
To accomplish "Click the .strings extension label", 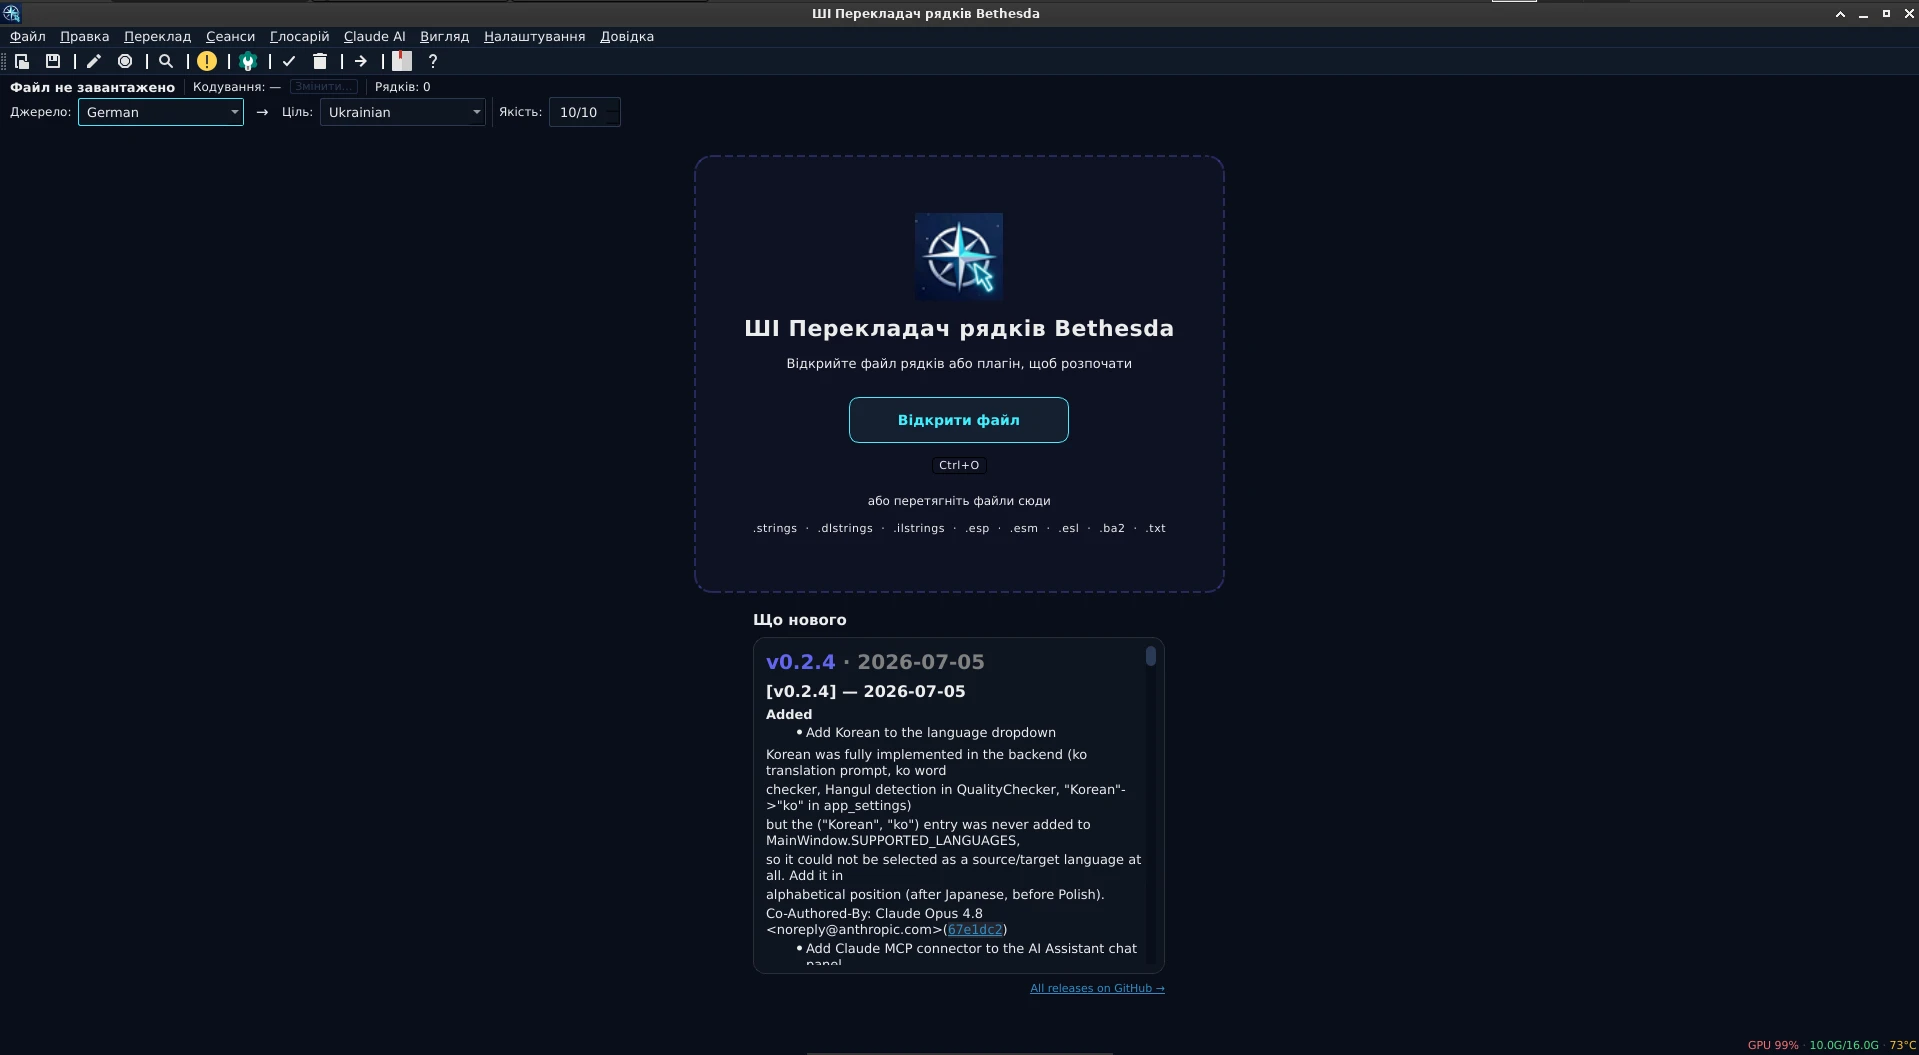I will tap(775, 528).
